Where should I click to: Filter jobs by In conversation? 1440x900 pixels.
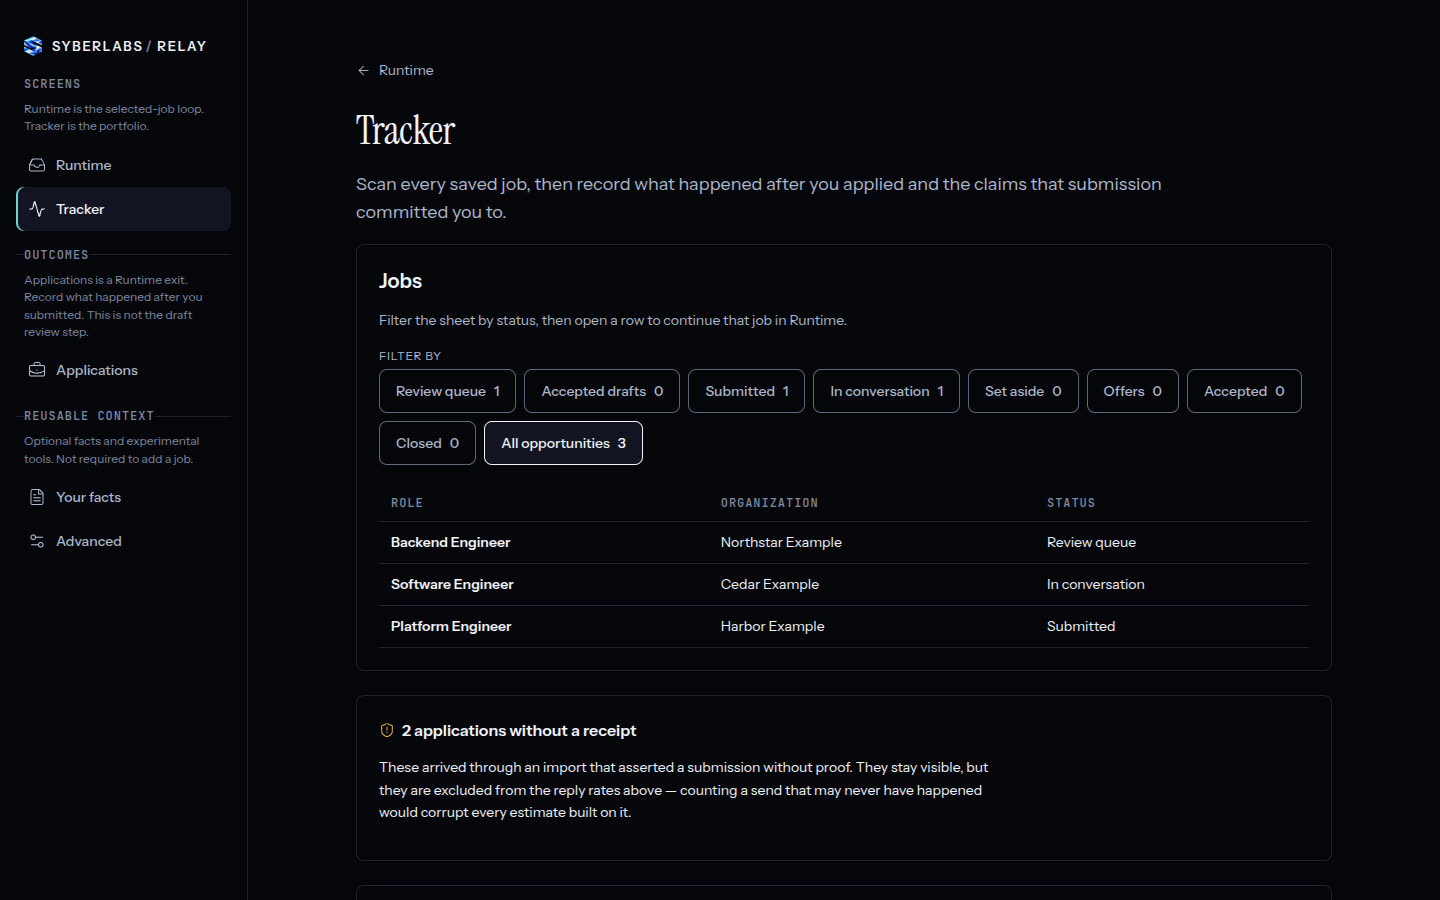[886, 391]
